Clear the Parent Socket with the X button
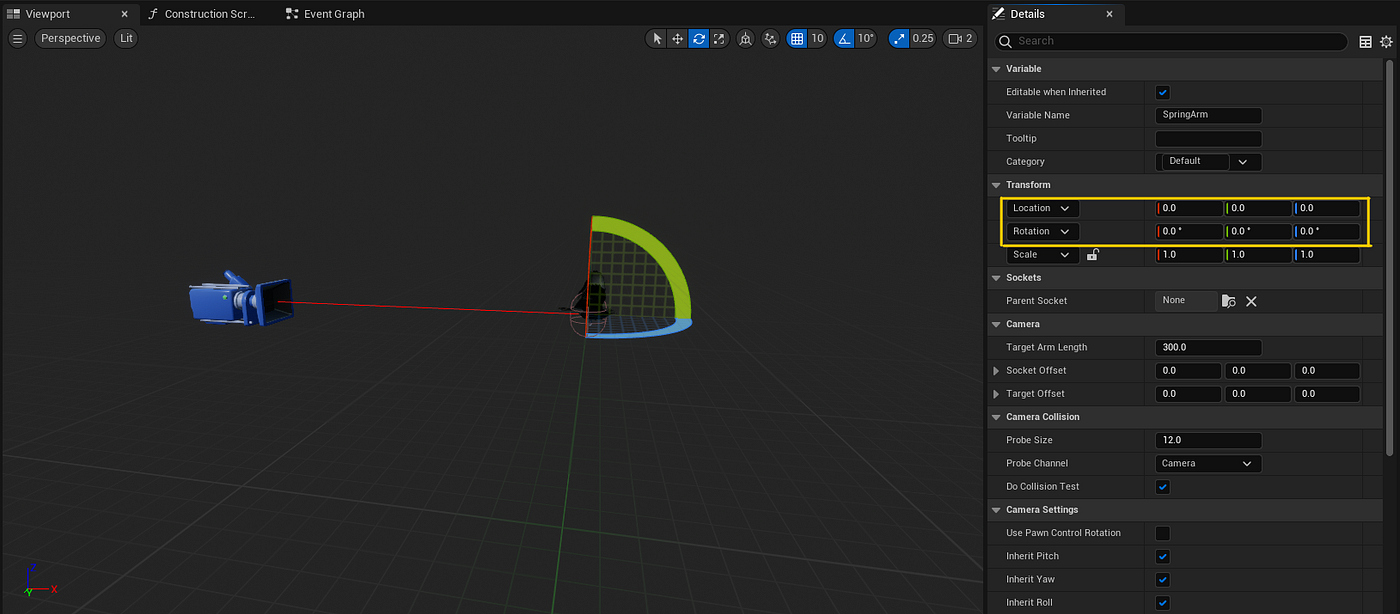 [x=1250, y=300]
